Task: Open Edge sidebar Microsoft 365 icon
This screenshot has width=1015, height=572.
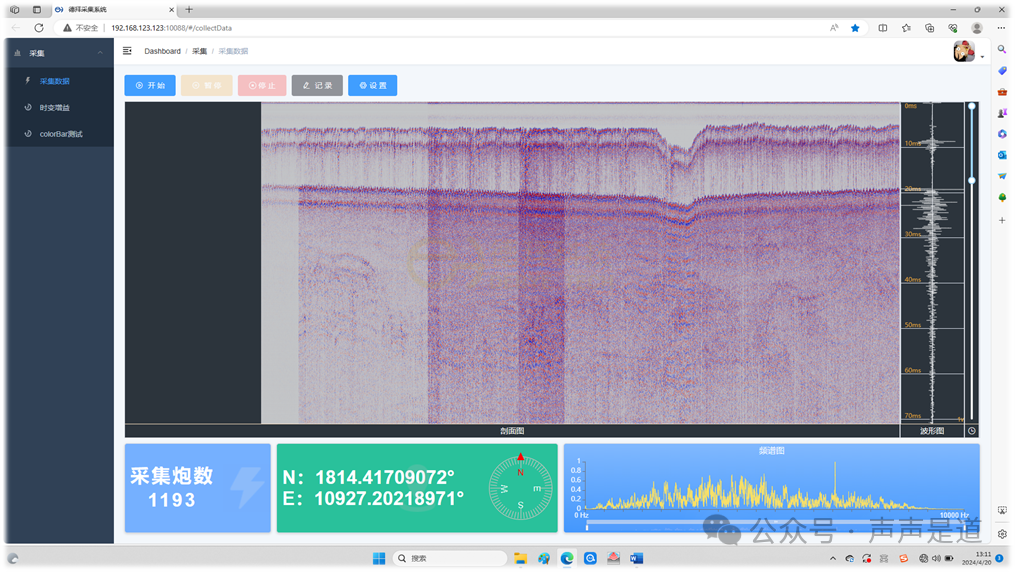Action: [x=1002, y=134]
